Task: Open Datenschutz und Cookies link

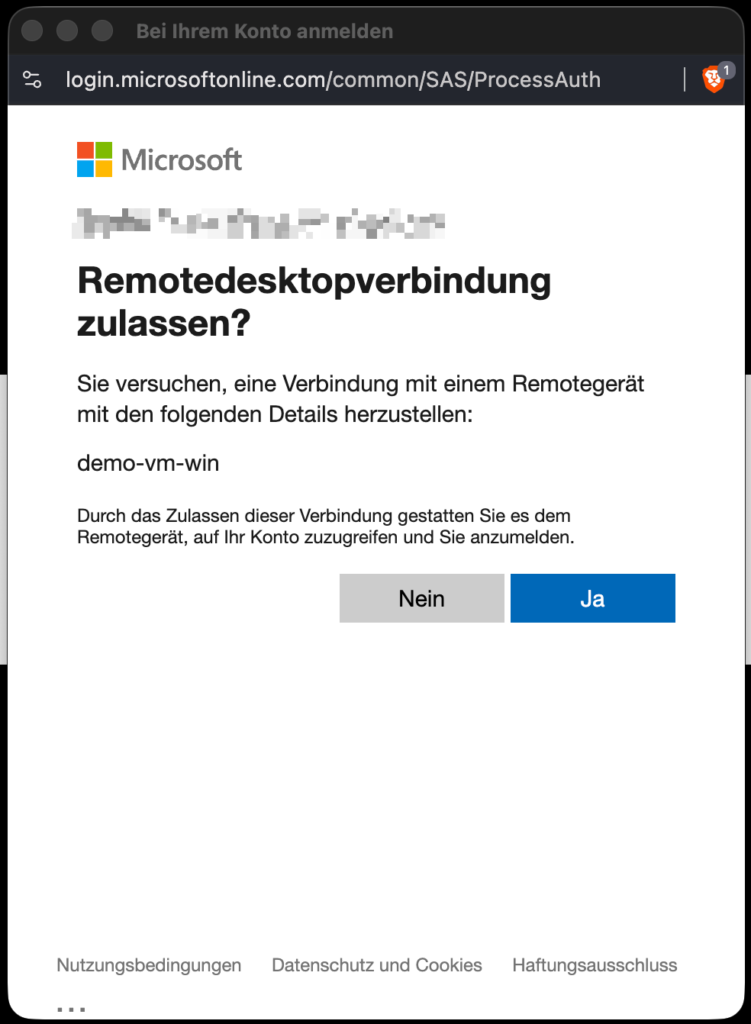Action: point(377,965)
